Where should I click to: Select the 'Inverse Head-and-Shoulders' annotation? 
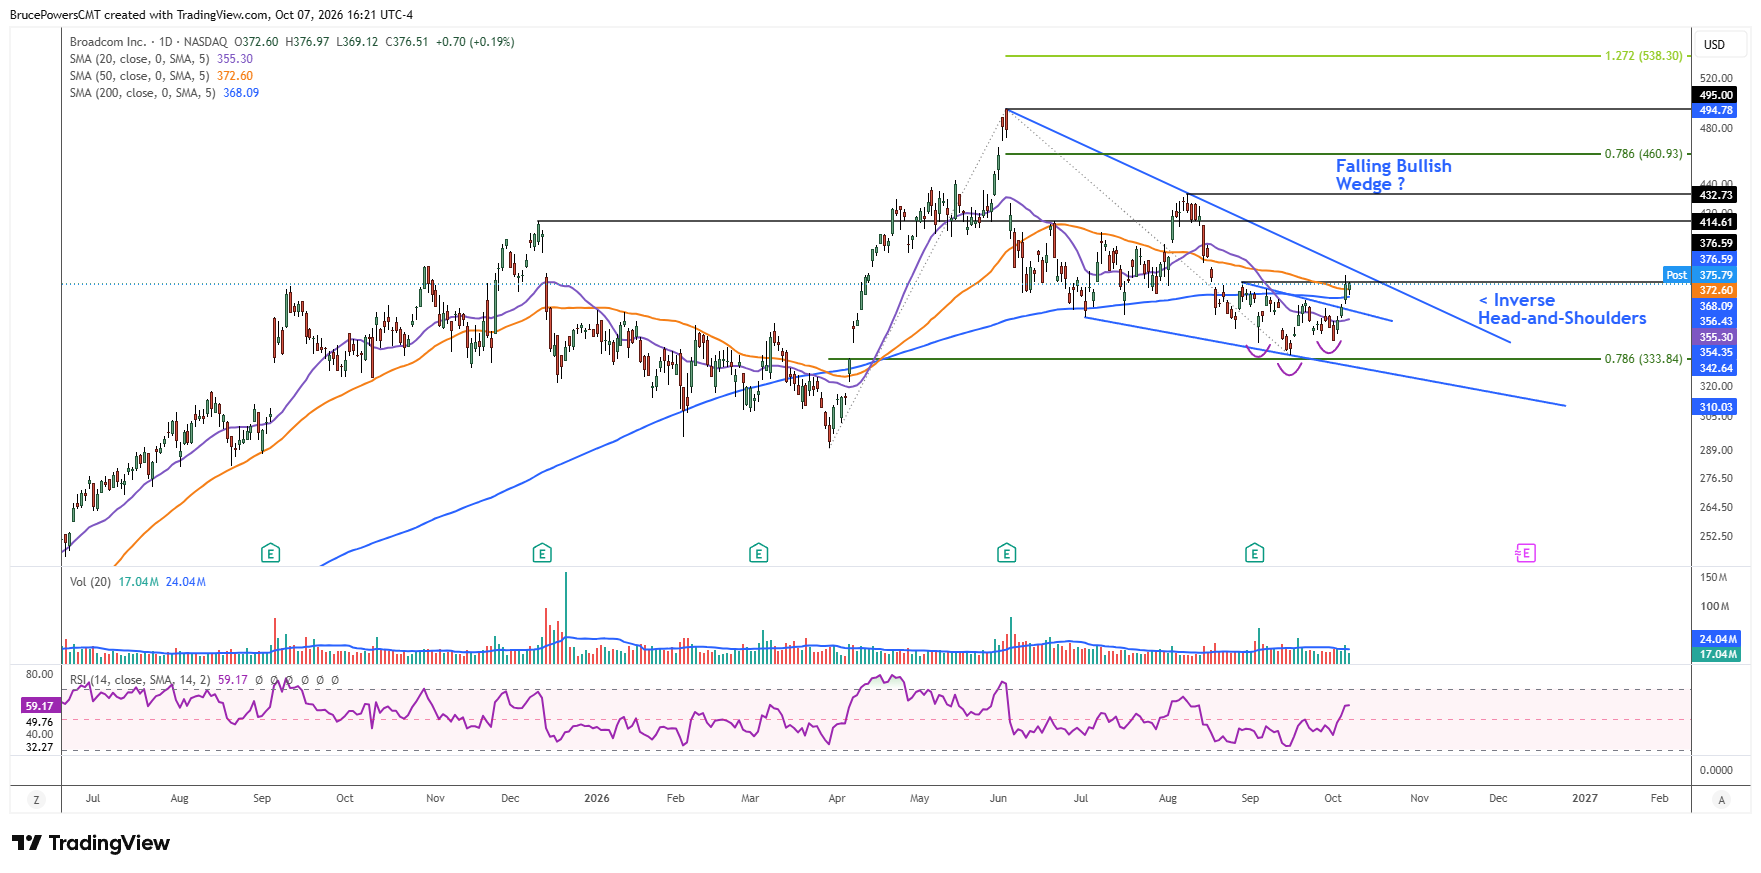[1562, 309]
